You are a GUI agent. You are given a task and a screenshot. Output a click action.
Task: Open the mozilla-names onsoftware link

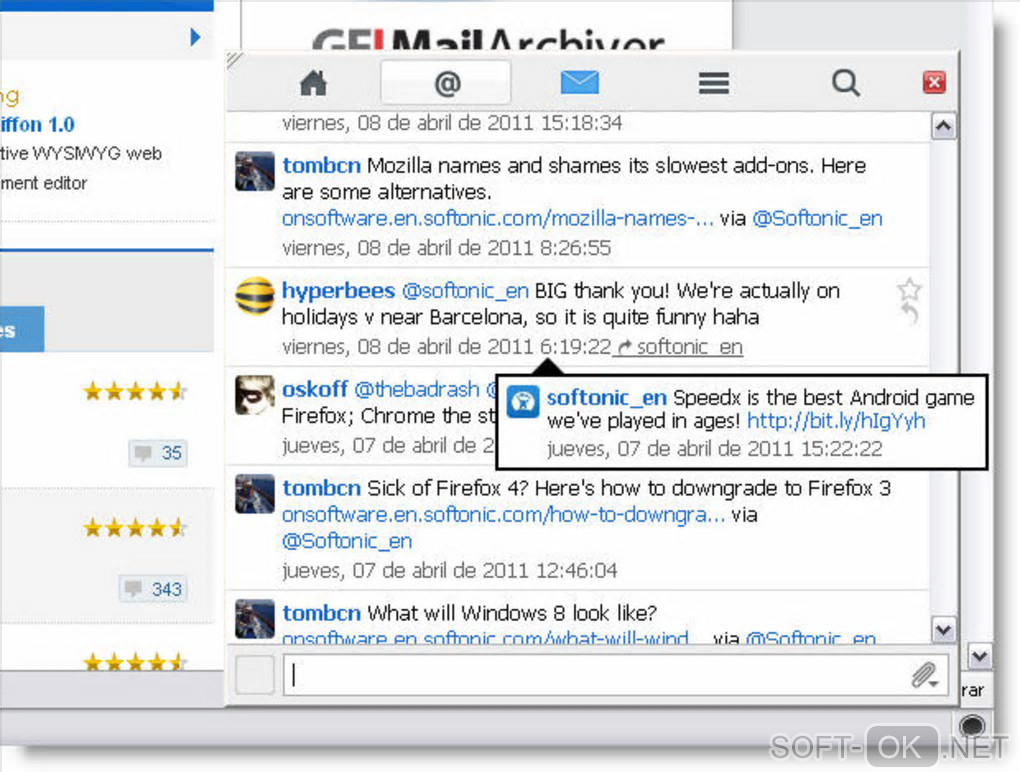(x=498, y=219)
